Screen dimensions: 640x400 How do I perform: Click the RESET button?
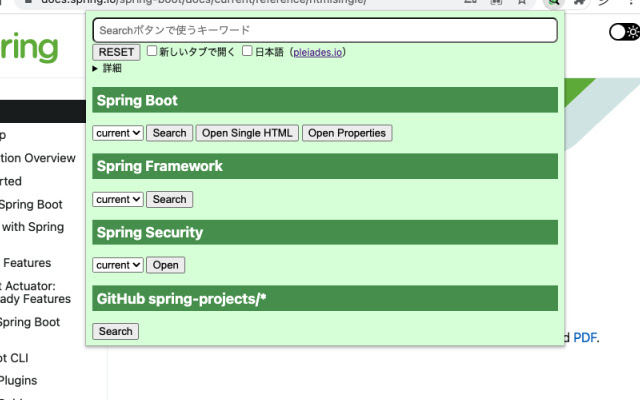tap(116, 52)
